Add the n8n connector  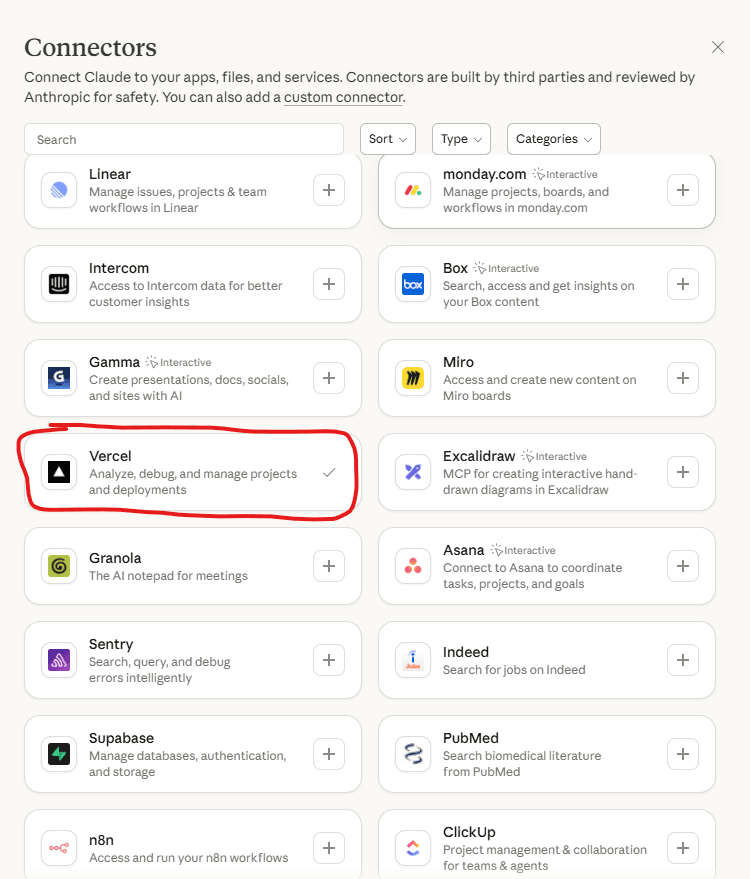click(x=329, y=848)
